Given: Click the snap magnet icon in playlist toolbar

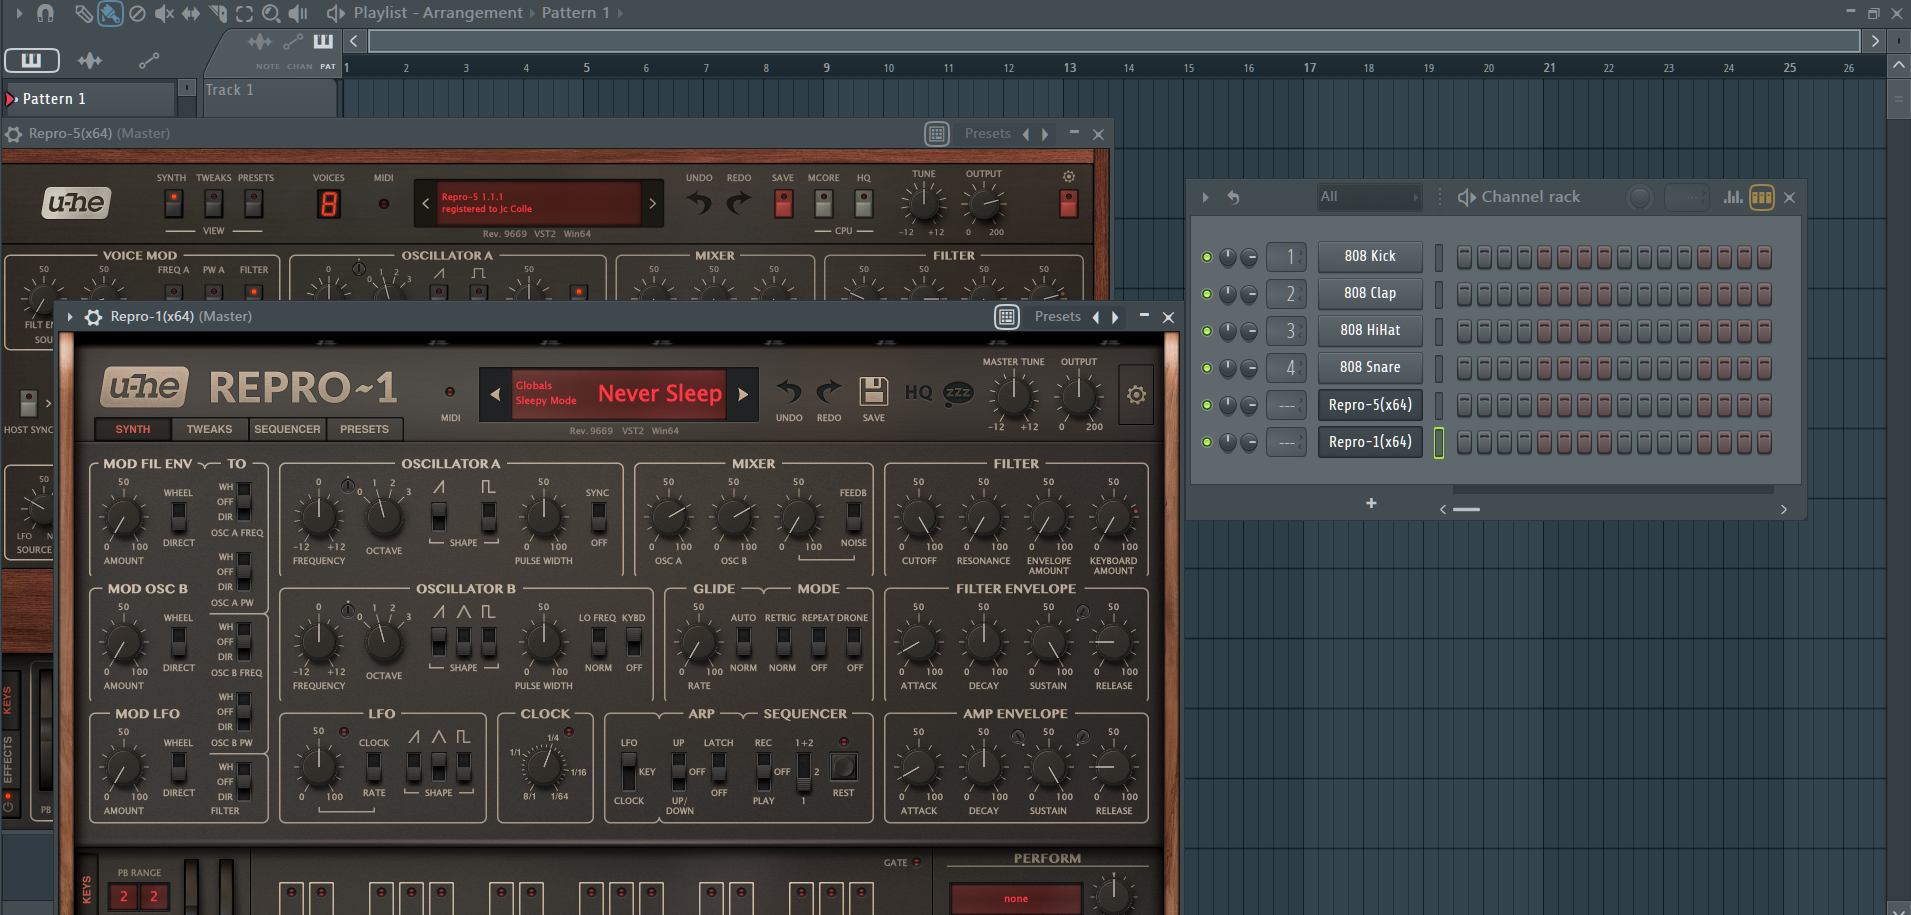Looking at the screenshot, I should [x=45, y=13].
